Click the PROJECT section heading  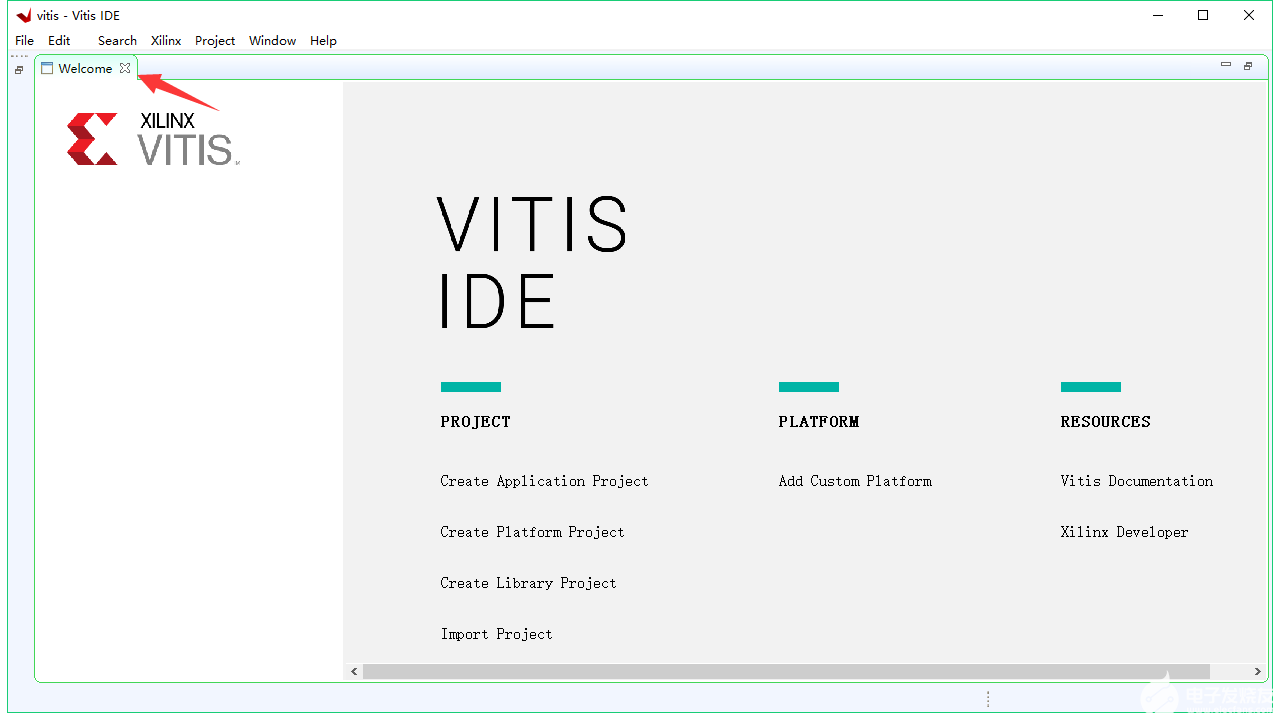475,422
